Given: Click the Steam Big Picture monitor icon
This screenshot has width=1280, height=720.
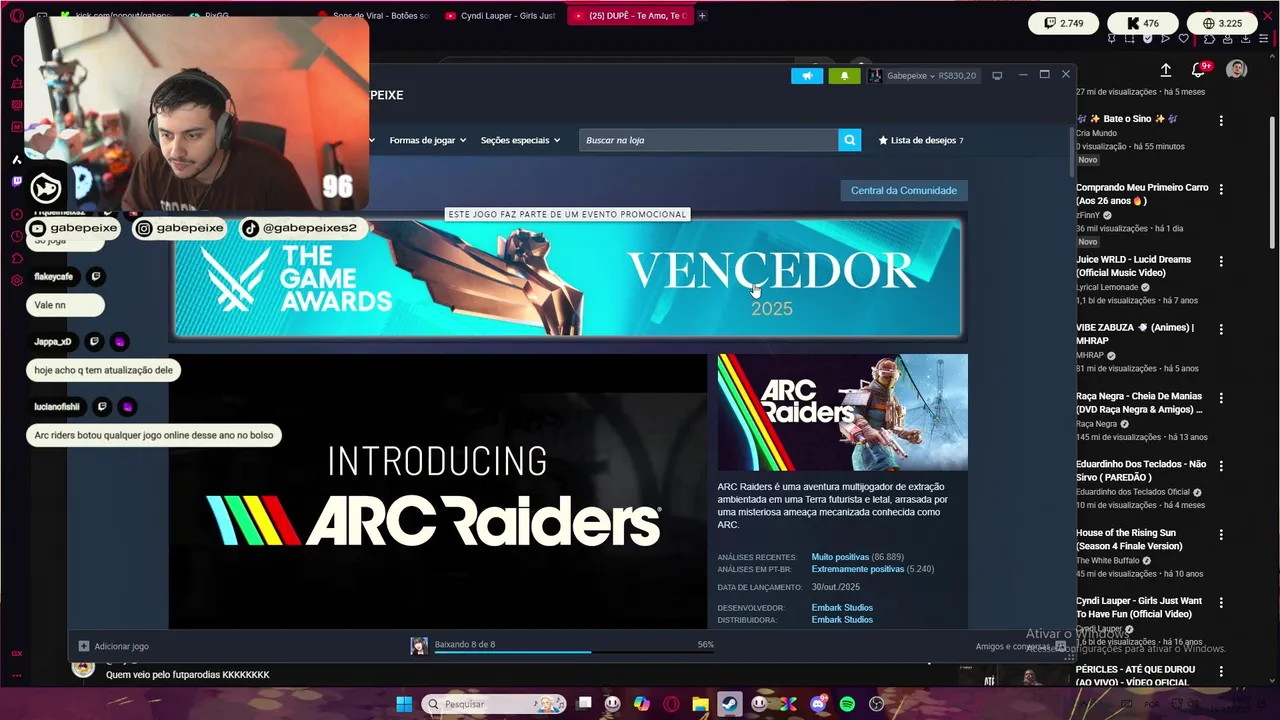Looking at the screenshot, I should [997, 76].
